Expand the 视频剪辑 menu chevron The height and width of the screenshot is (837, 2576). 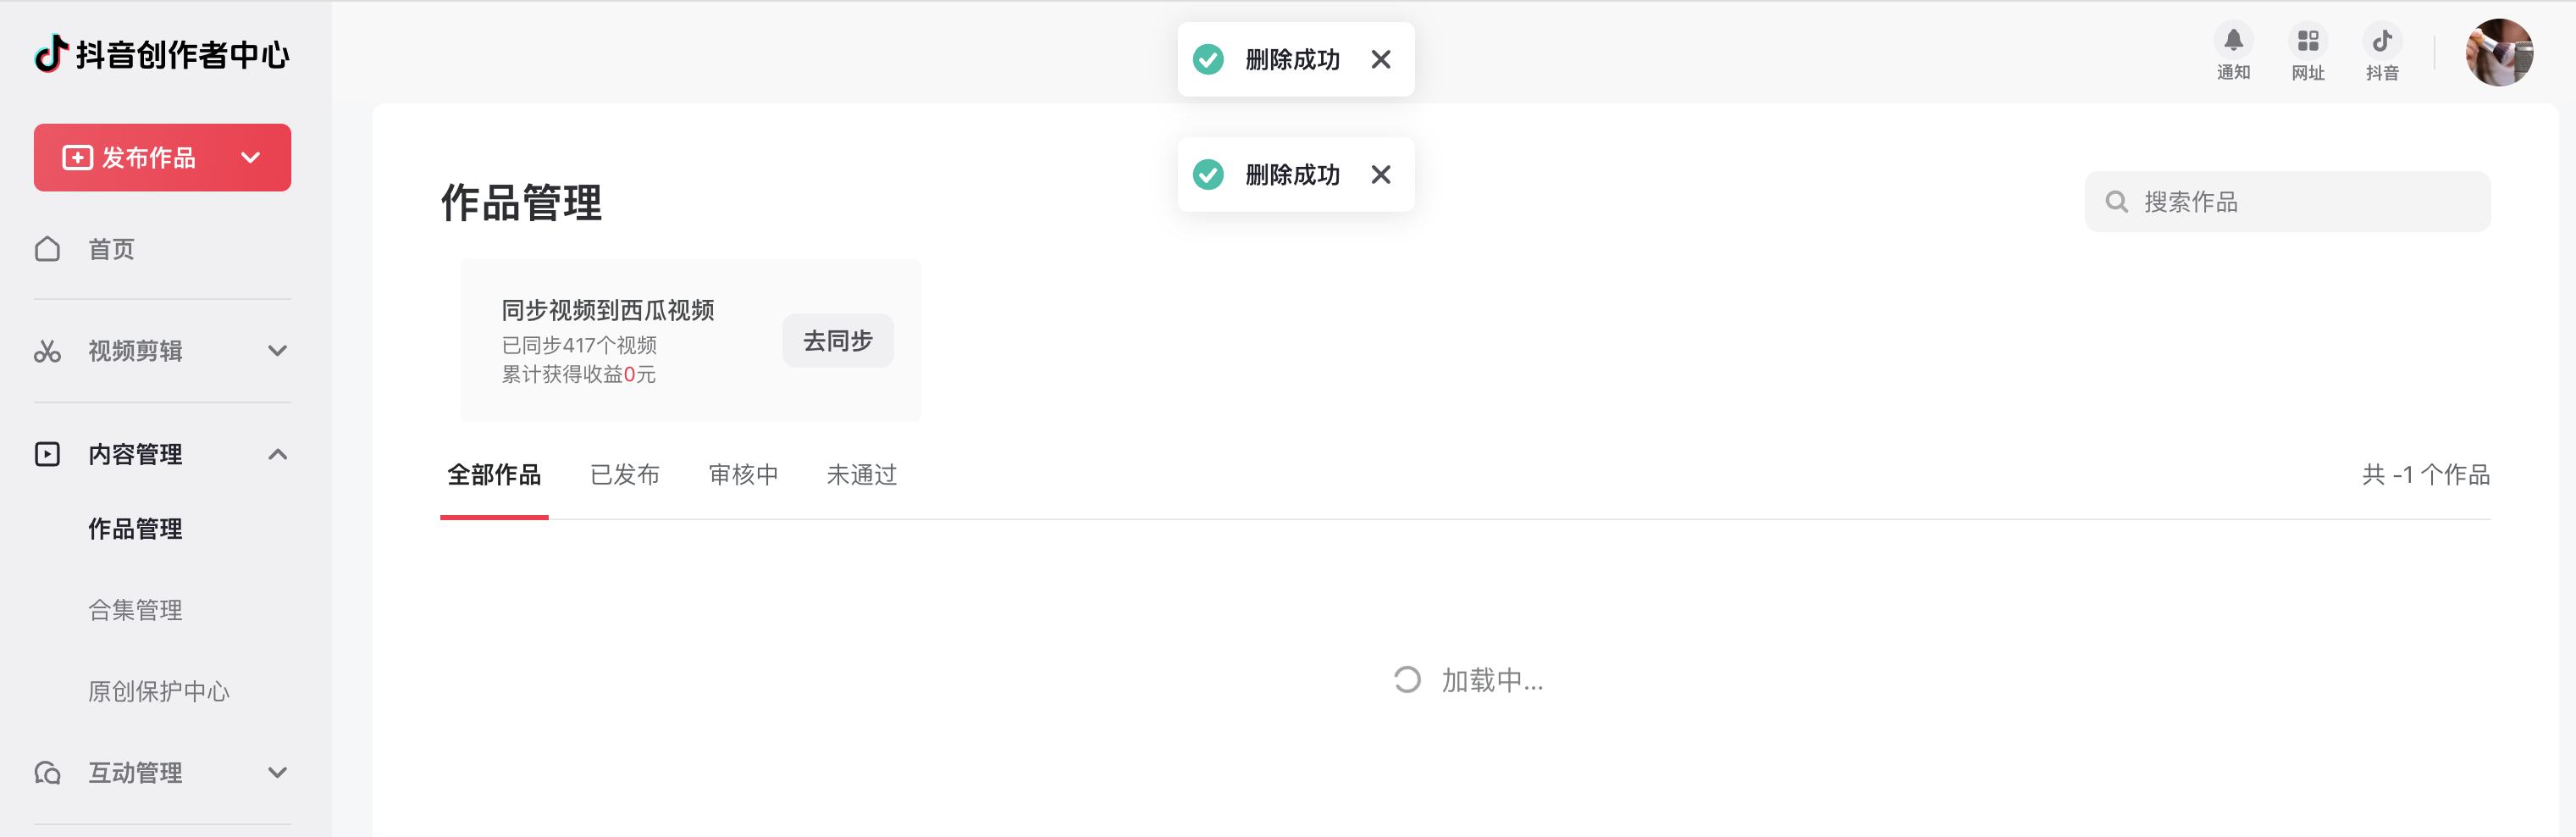[x=278, y=351]
